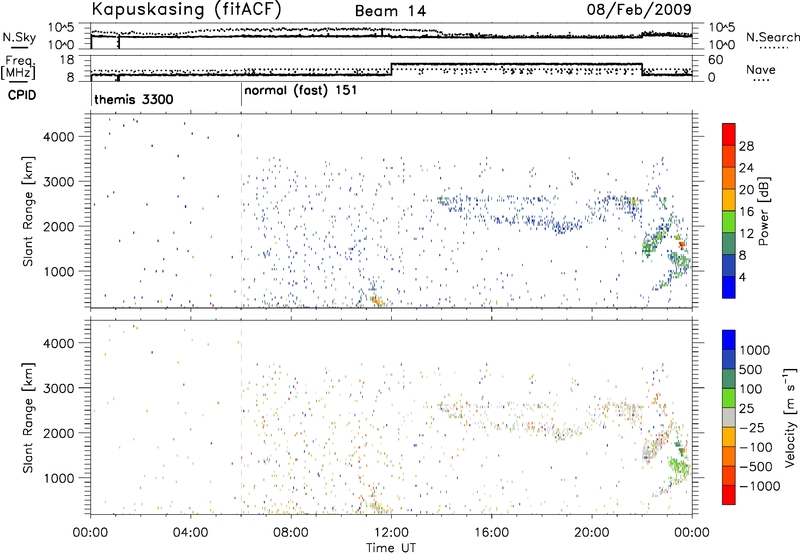
Task: Click the '04:00' time axis tick label
Action: [x=191, y=533]
